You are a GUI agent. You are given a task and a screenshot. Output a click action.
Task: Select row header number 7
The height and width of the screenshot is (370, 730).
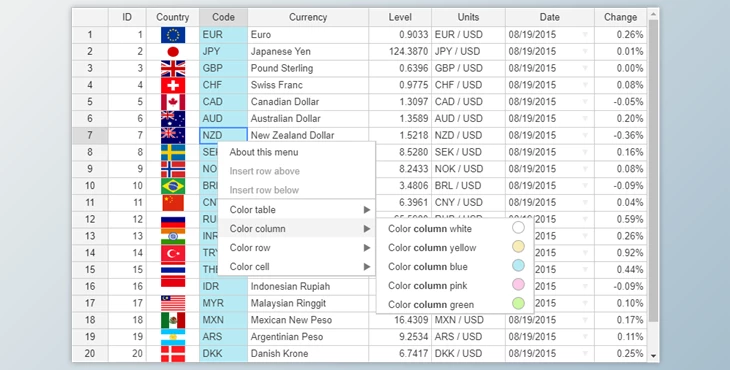(90, 135)
